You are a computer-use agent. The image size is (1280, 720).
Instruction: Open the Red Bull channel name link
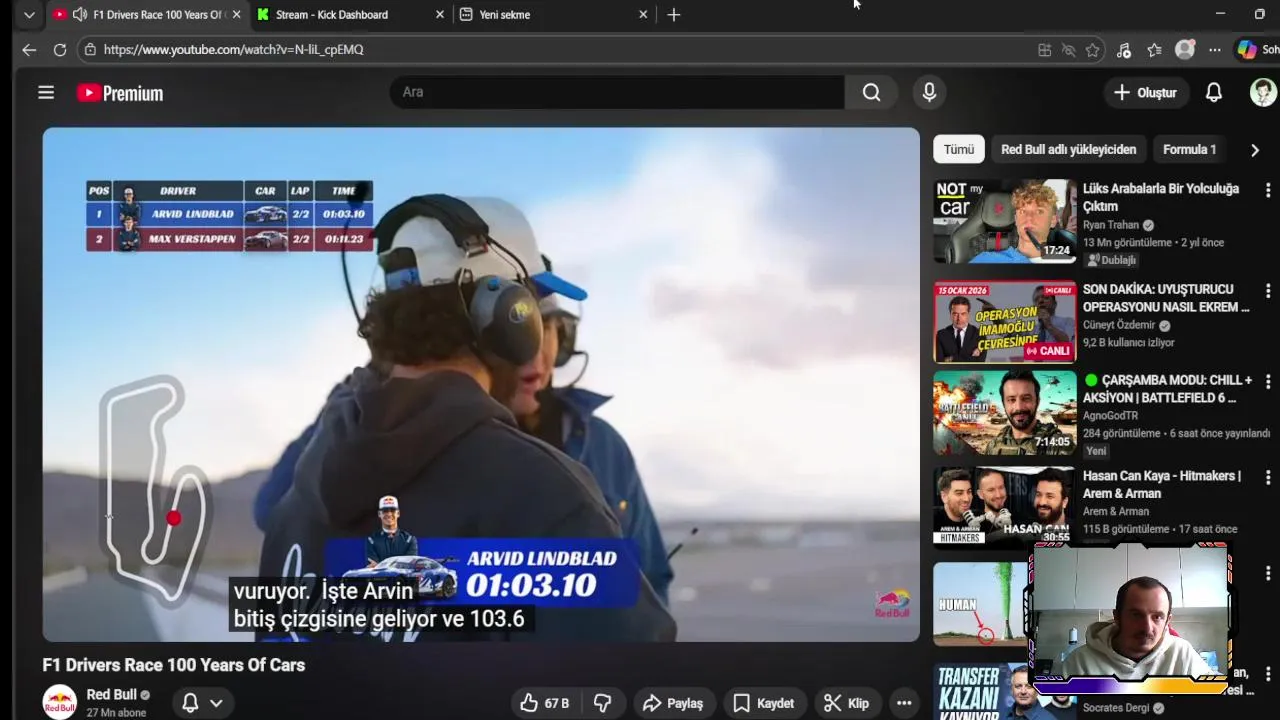coord(111,694)
